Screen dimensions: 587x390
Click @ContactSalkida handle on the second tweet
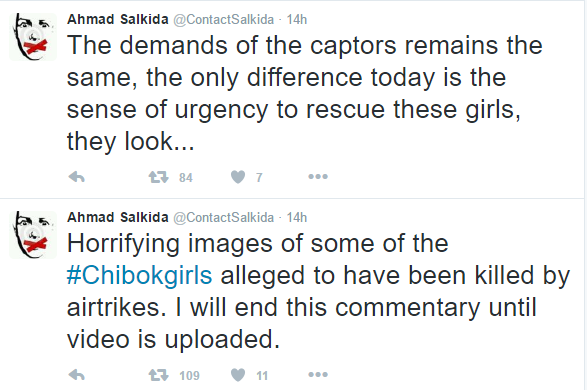[223, 217]
